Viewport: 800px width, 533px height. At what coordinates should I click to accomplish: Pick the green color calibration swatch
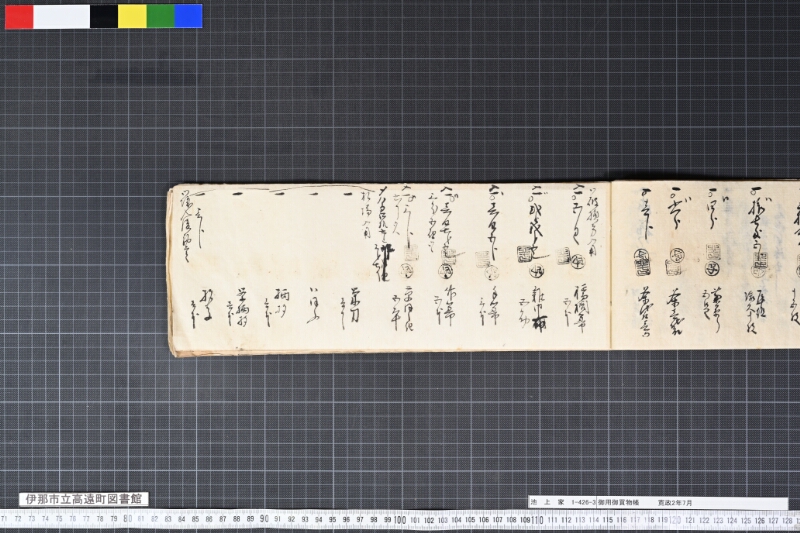(x=161, y=16)
